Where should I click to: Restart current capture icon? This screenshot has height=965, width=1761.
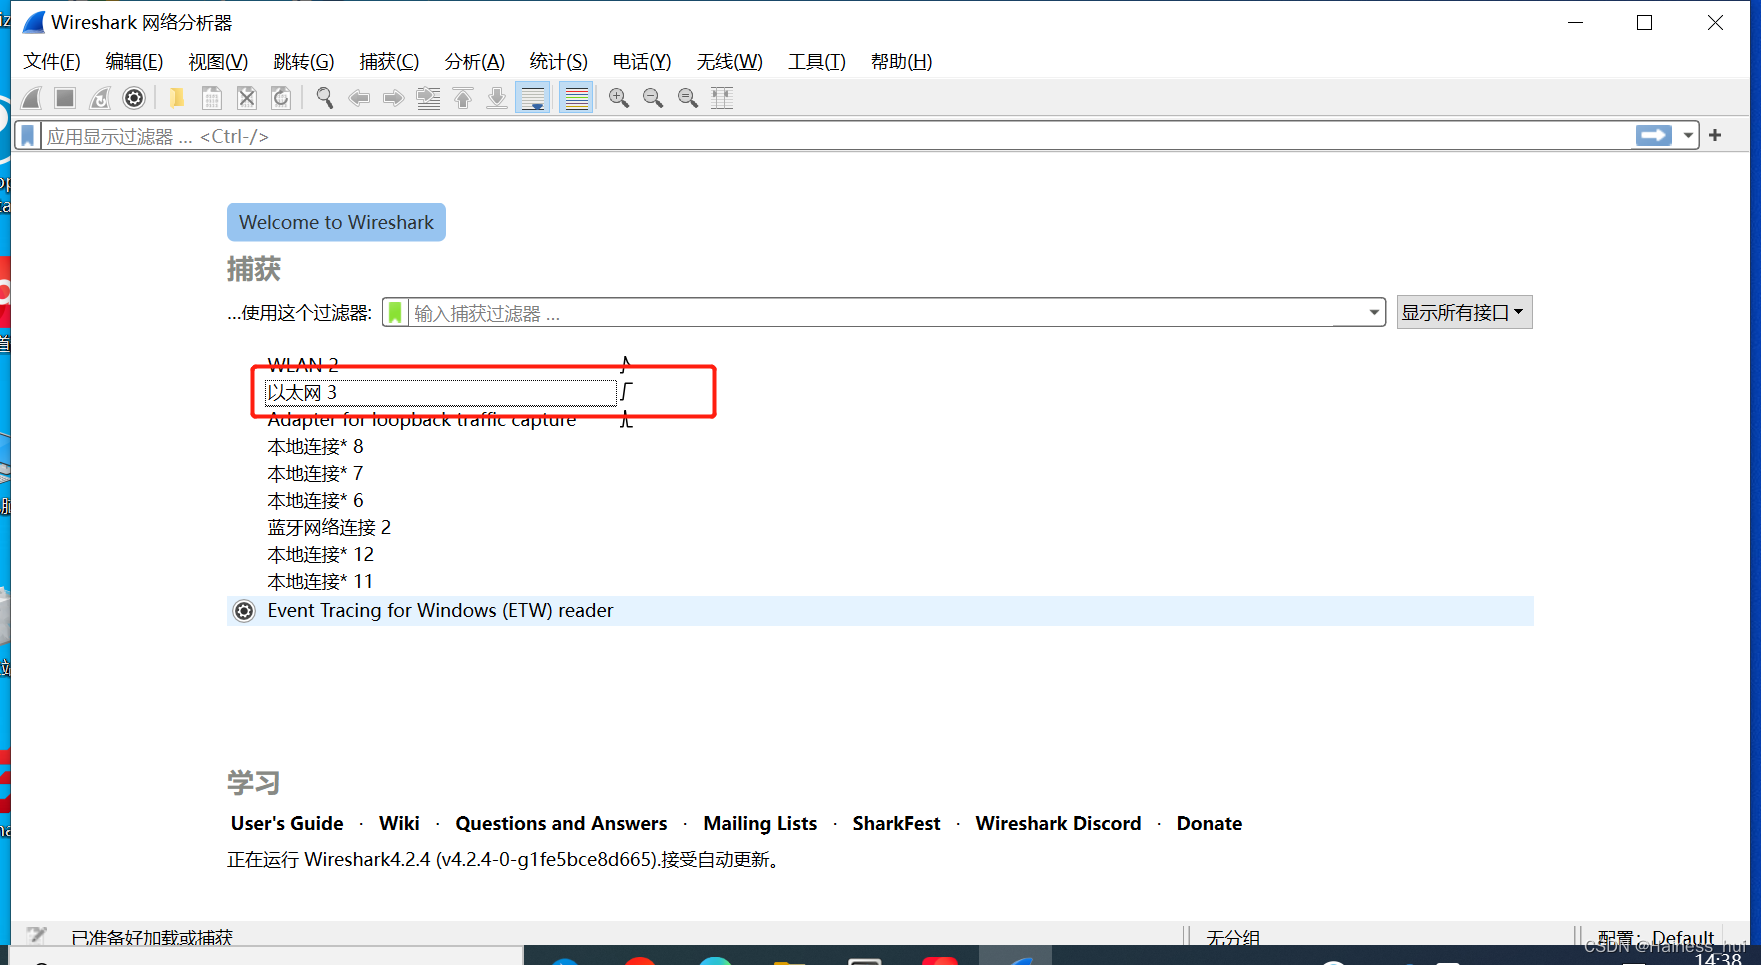tap(100, 98)
